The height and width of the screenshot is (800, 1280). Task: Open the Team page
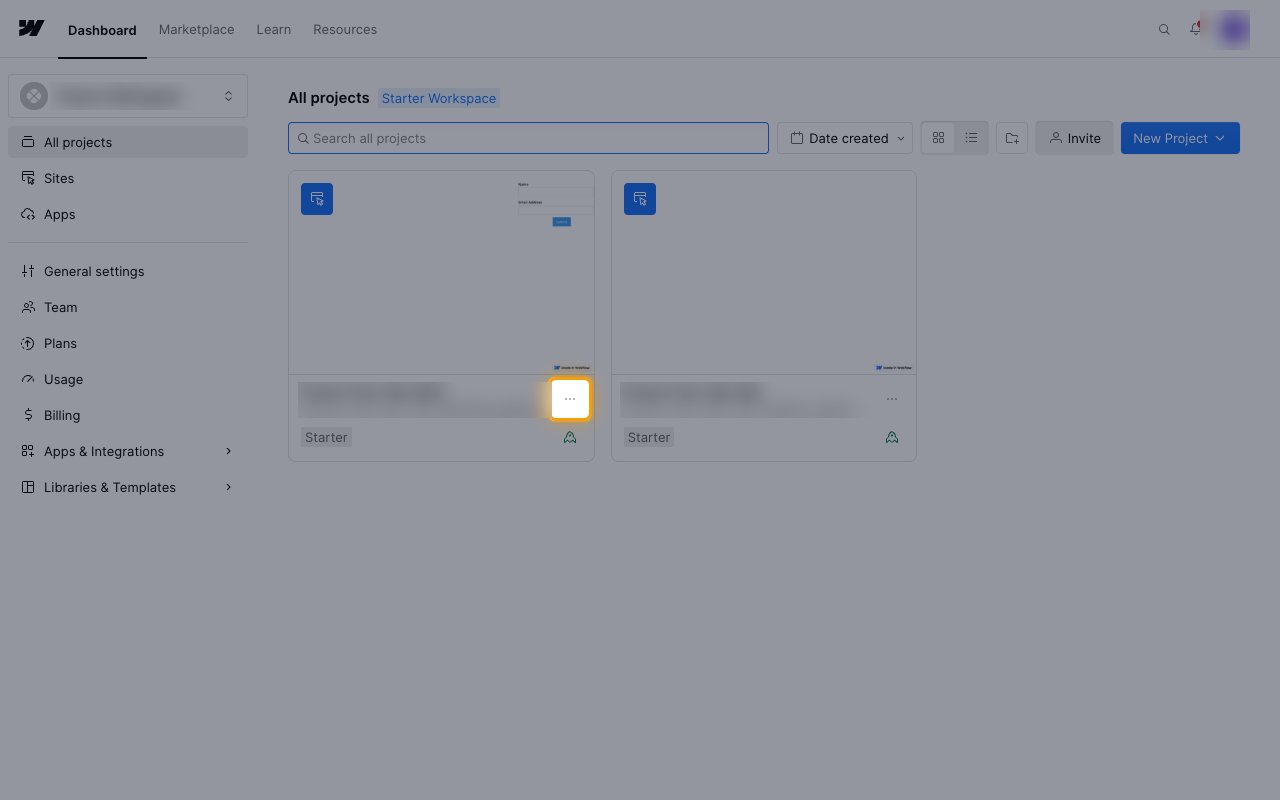point(128,307)
